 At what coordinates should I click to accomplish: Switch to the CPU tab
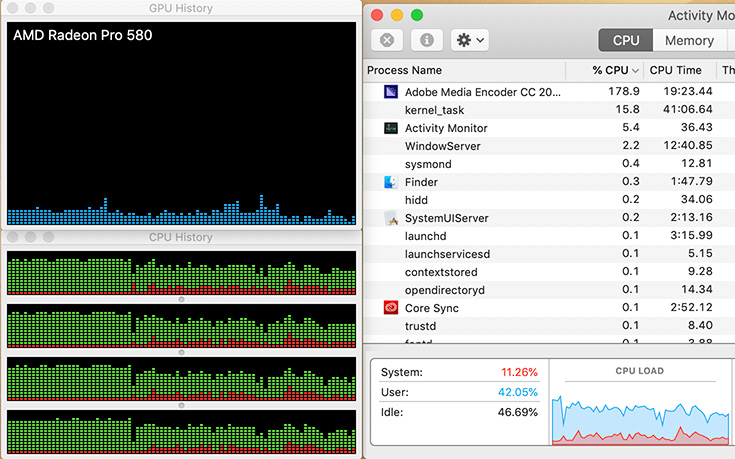click(626, 40)
